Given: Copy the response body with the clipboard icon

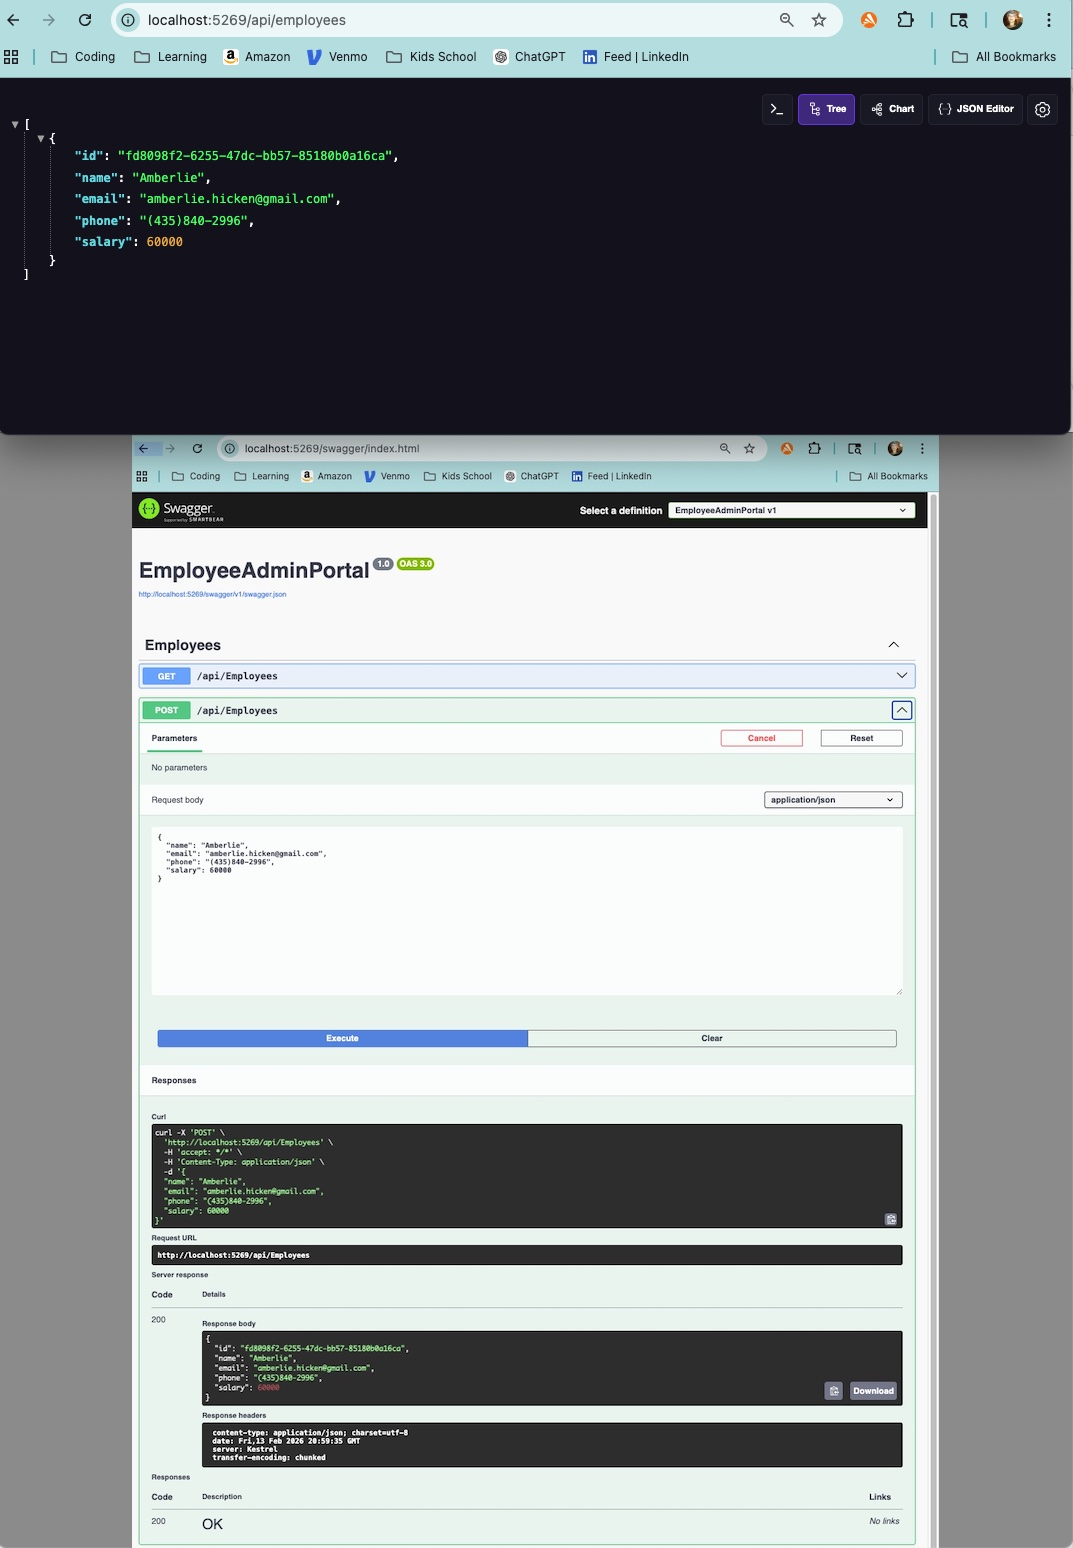Looking at the screenshot, I should click(x=834, y=1391).
